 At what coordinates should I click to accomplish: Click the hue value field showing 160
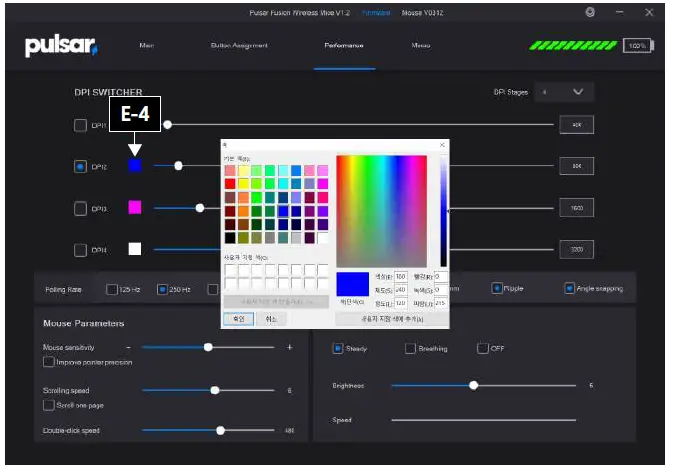401,277
